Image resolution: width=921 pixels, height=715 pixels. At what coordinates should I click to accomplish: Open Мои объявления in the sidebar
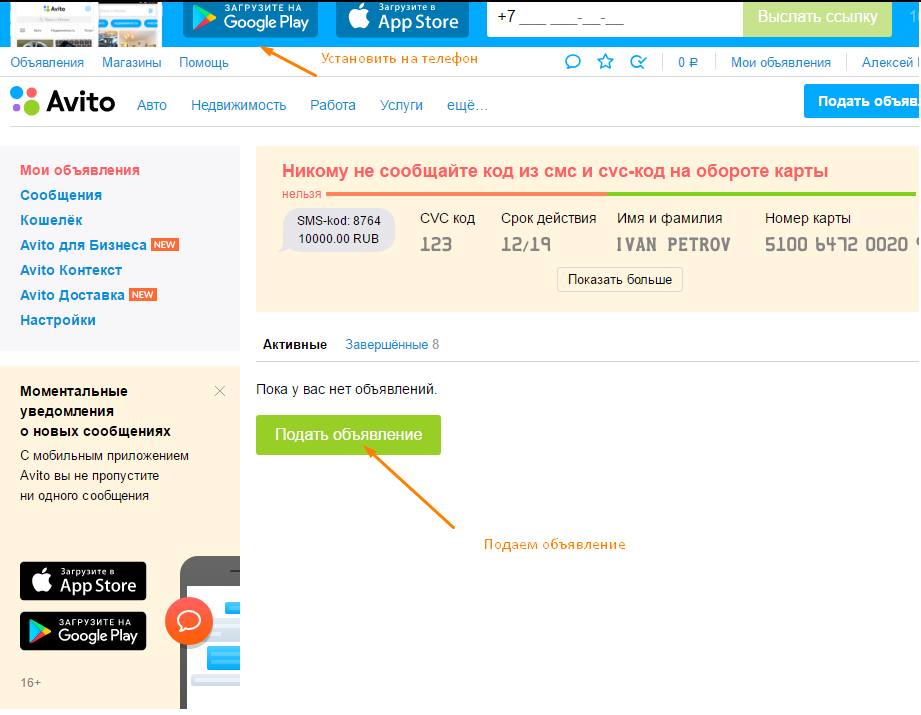point(80,170)
